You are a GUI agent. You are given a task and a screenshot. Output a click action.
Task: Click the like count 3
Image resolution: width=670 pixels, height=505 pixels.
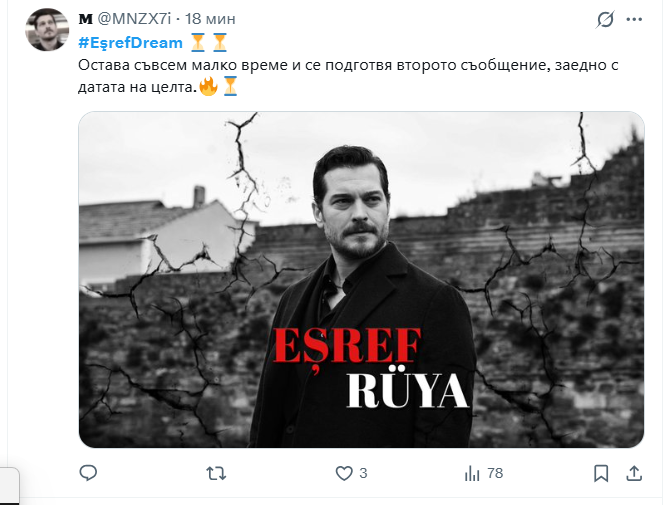click(x=363, y=473)
